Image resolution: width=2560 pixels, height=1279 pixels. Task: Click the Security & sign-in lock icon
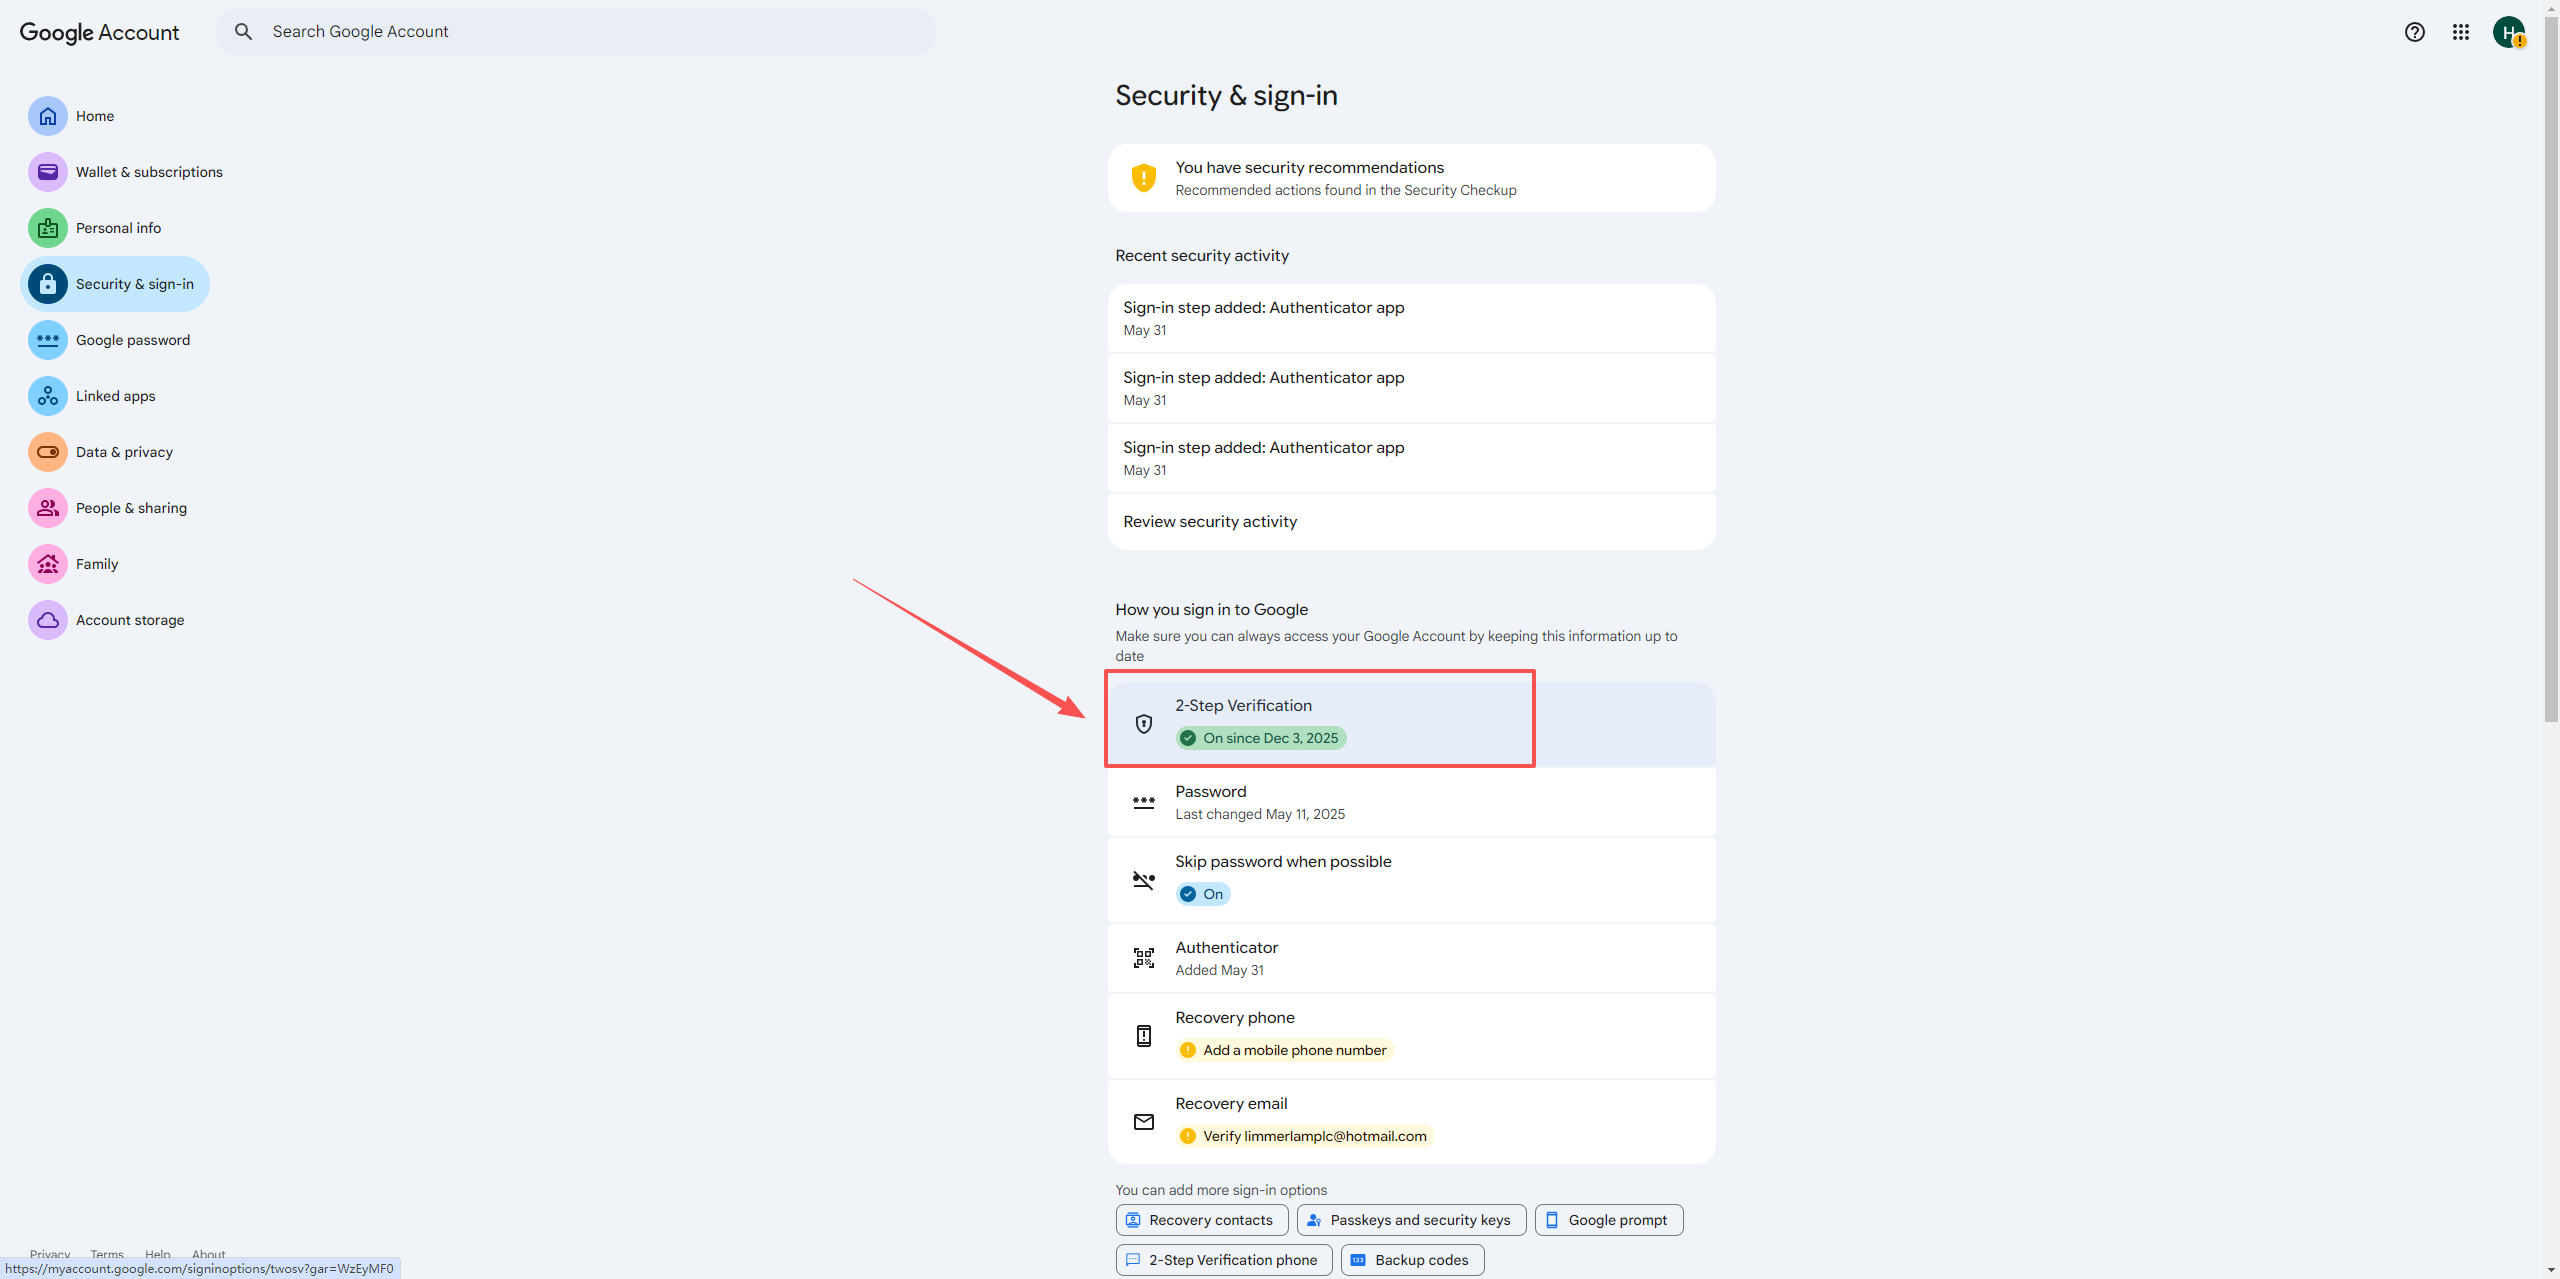click(x=48, y=284)
